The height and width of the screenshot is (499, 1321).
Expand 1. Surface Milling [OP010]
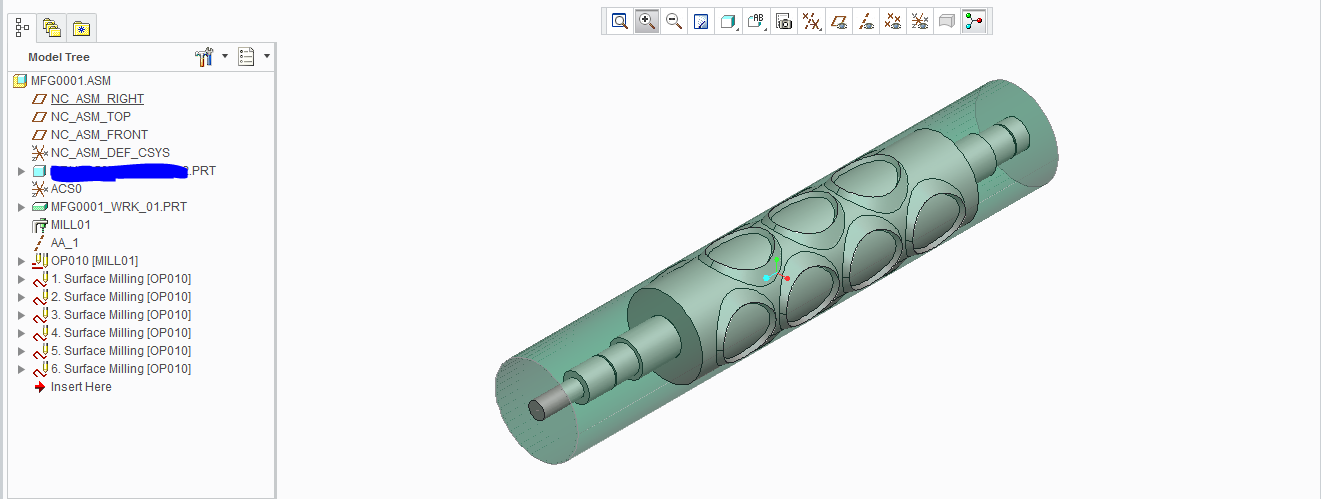[21, 279]
